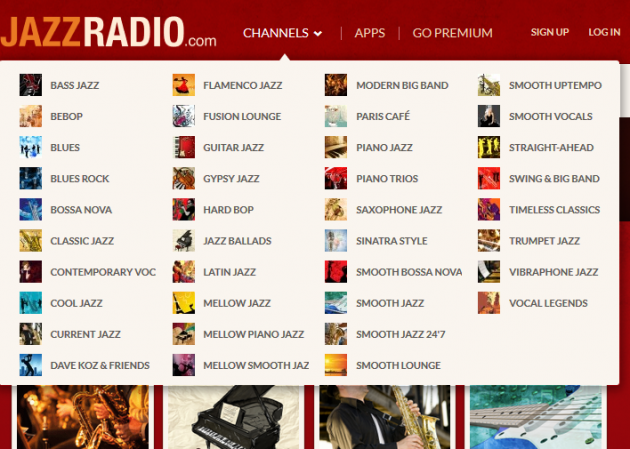This screenshot has height=449, width=630.
Task: Click the Trumpet Jazz channel icon
Action: pyautogui.click(x=489, y=241)
